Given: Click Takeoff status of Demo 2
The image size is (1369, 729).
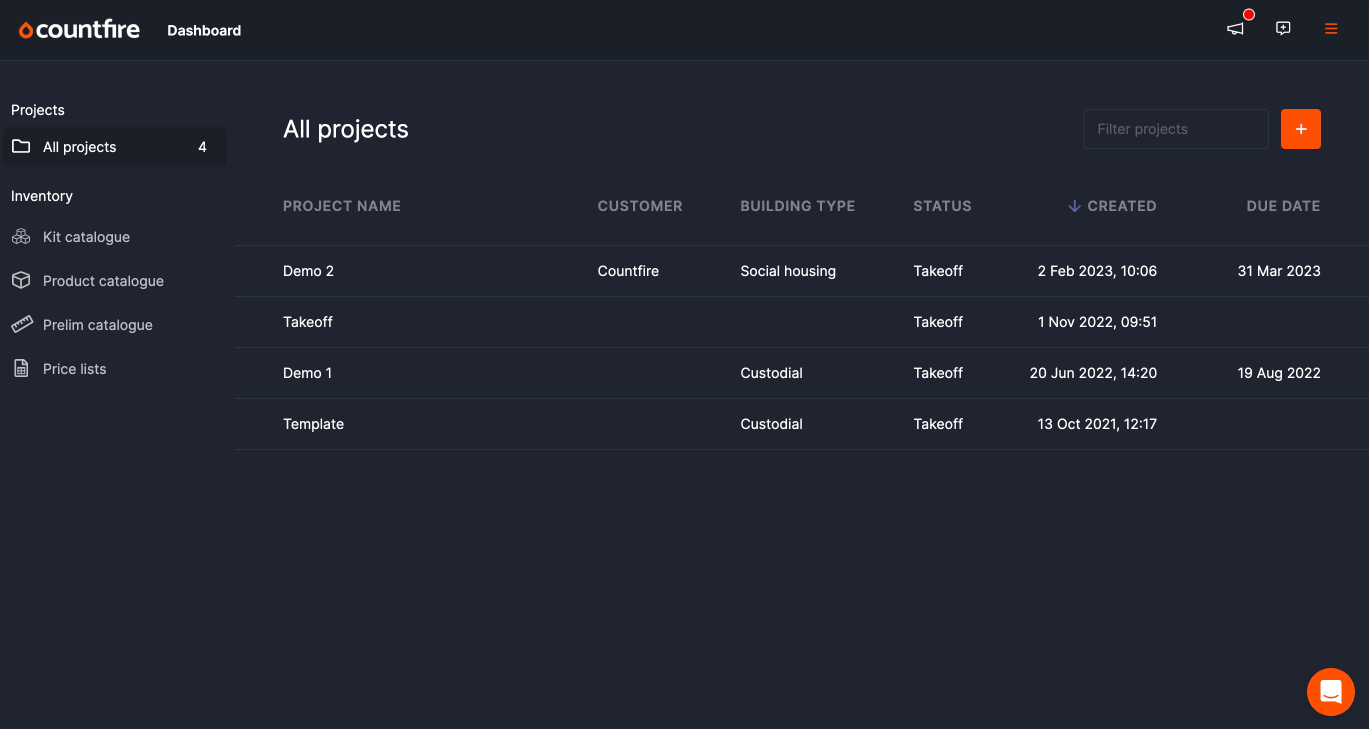Looking at the screenshot, I should tap(938, 271).
